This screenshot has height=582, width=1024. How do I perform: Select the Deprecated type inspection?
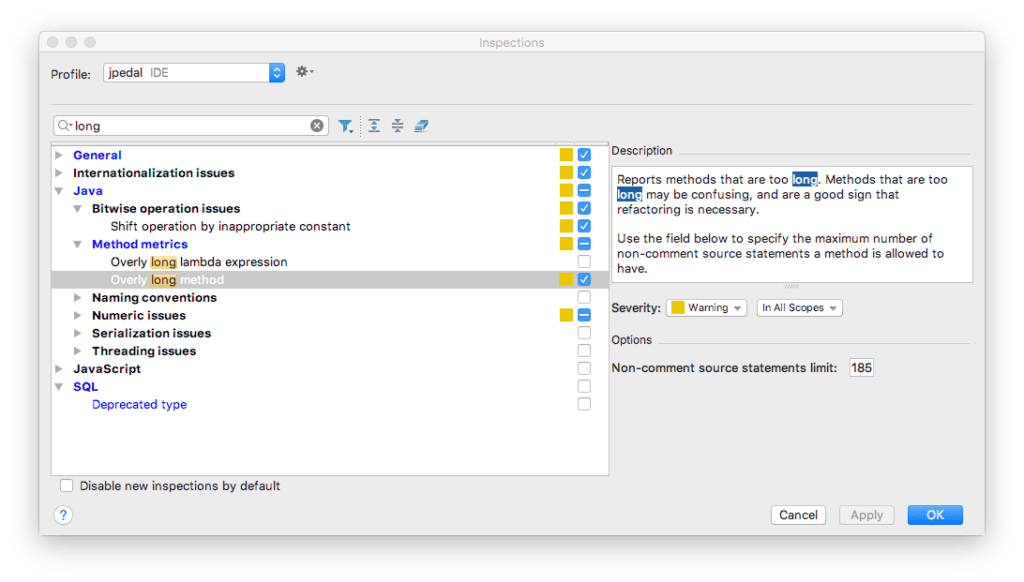coord(139,405)
